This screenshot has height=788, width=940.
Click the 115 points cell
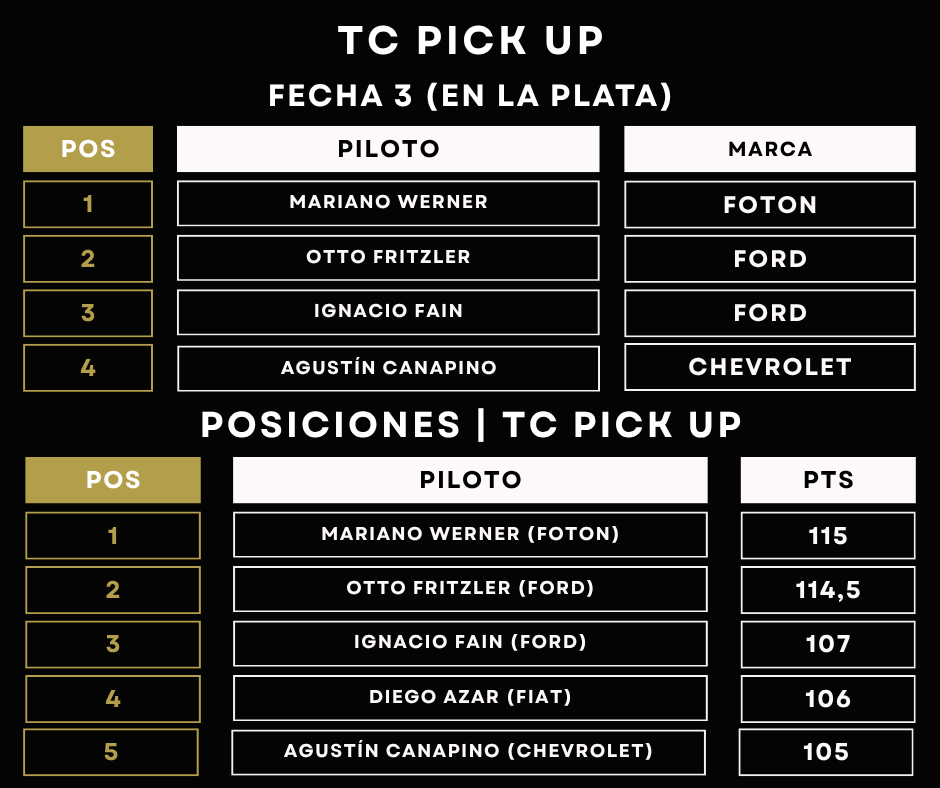[827, 536]
